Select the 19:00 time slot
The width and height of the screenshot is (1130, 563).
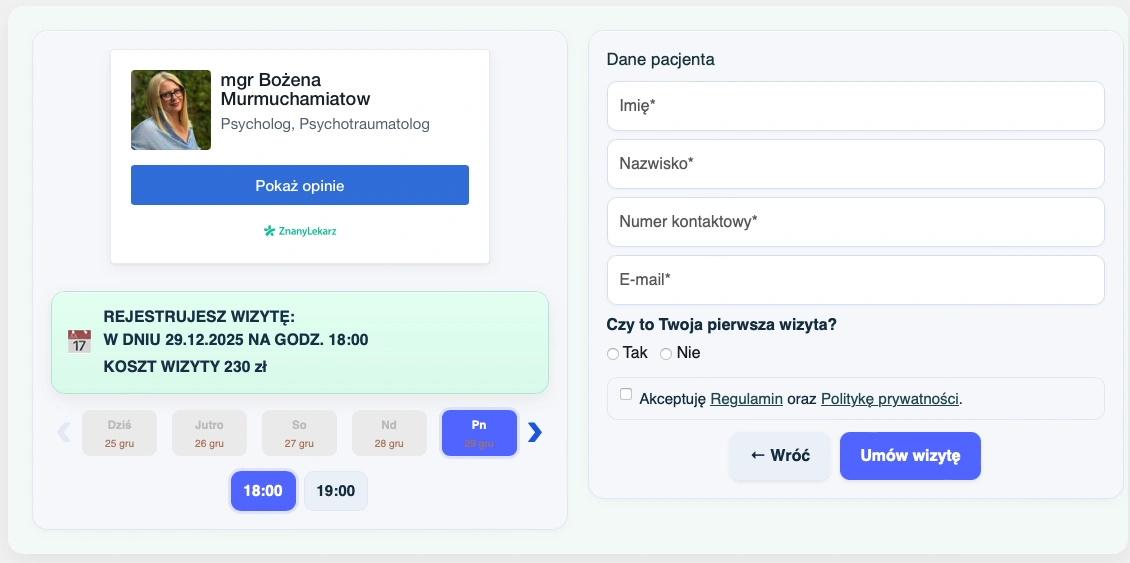tap(336, 491)
